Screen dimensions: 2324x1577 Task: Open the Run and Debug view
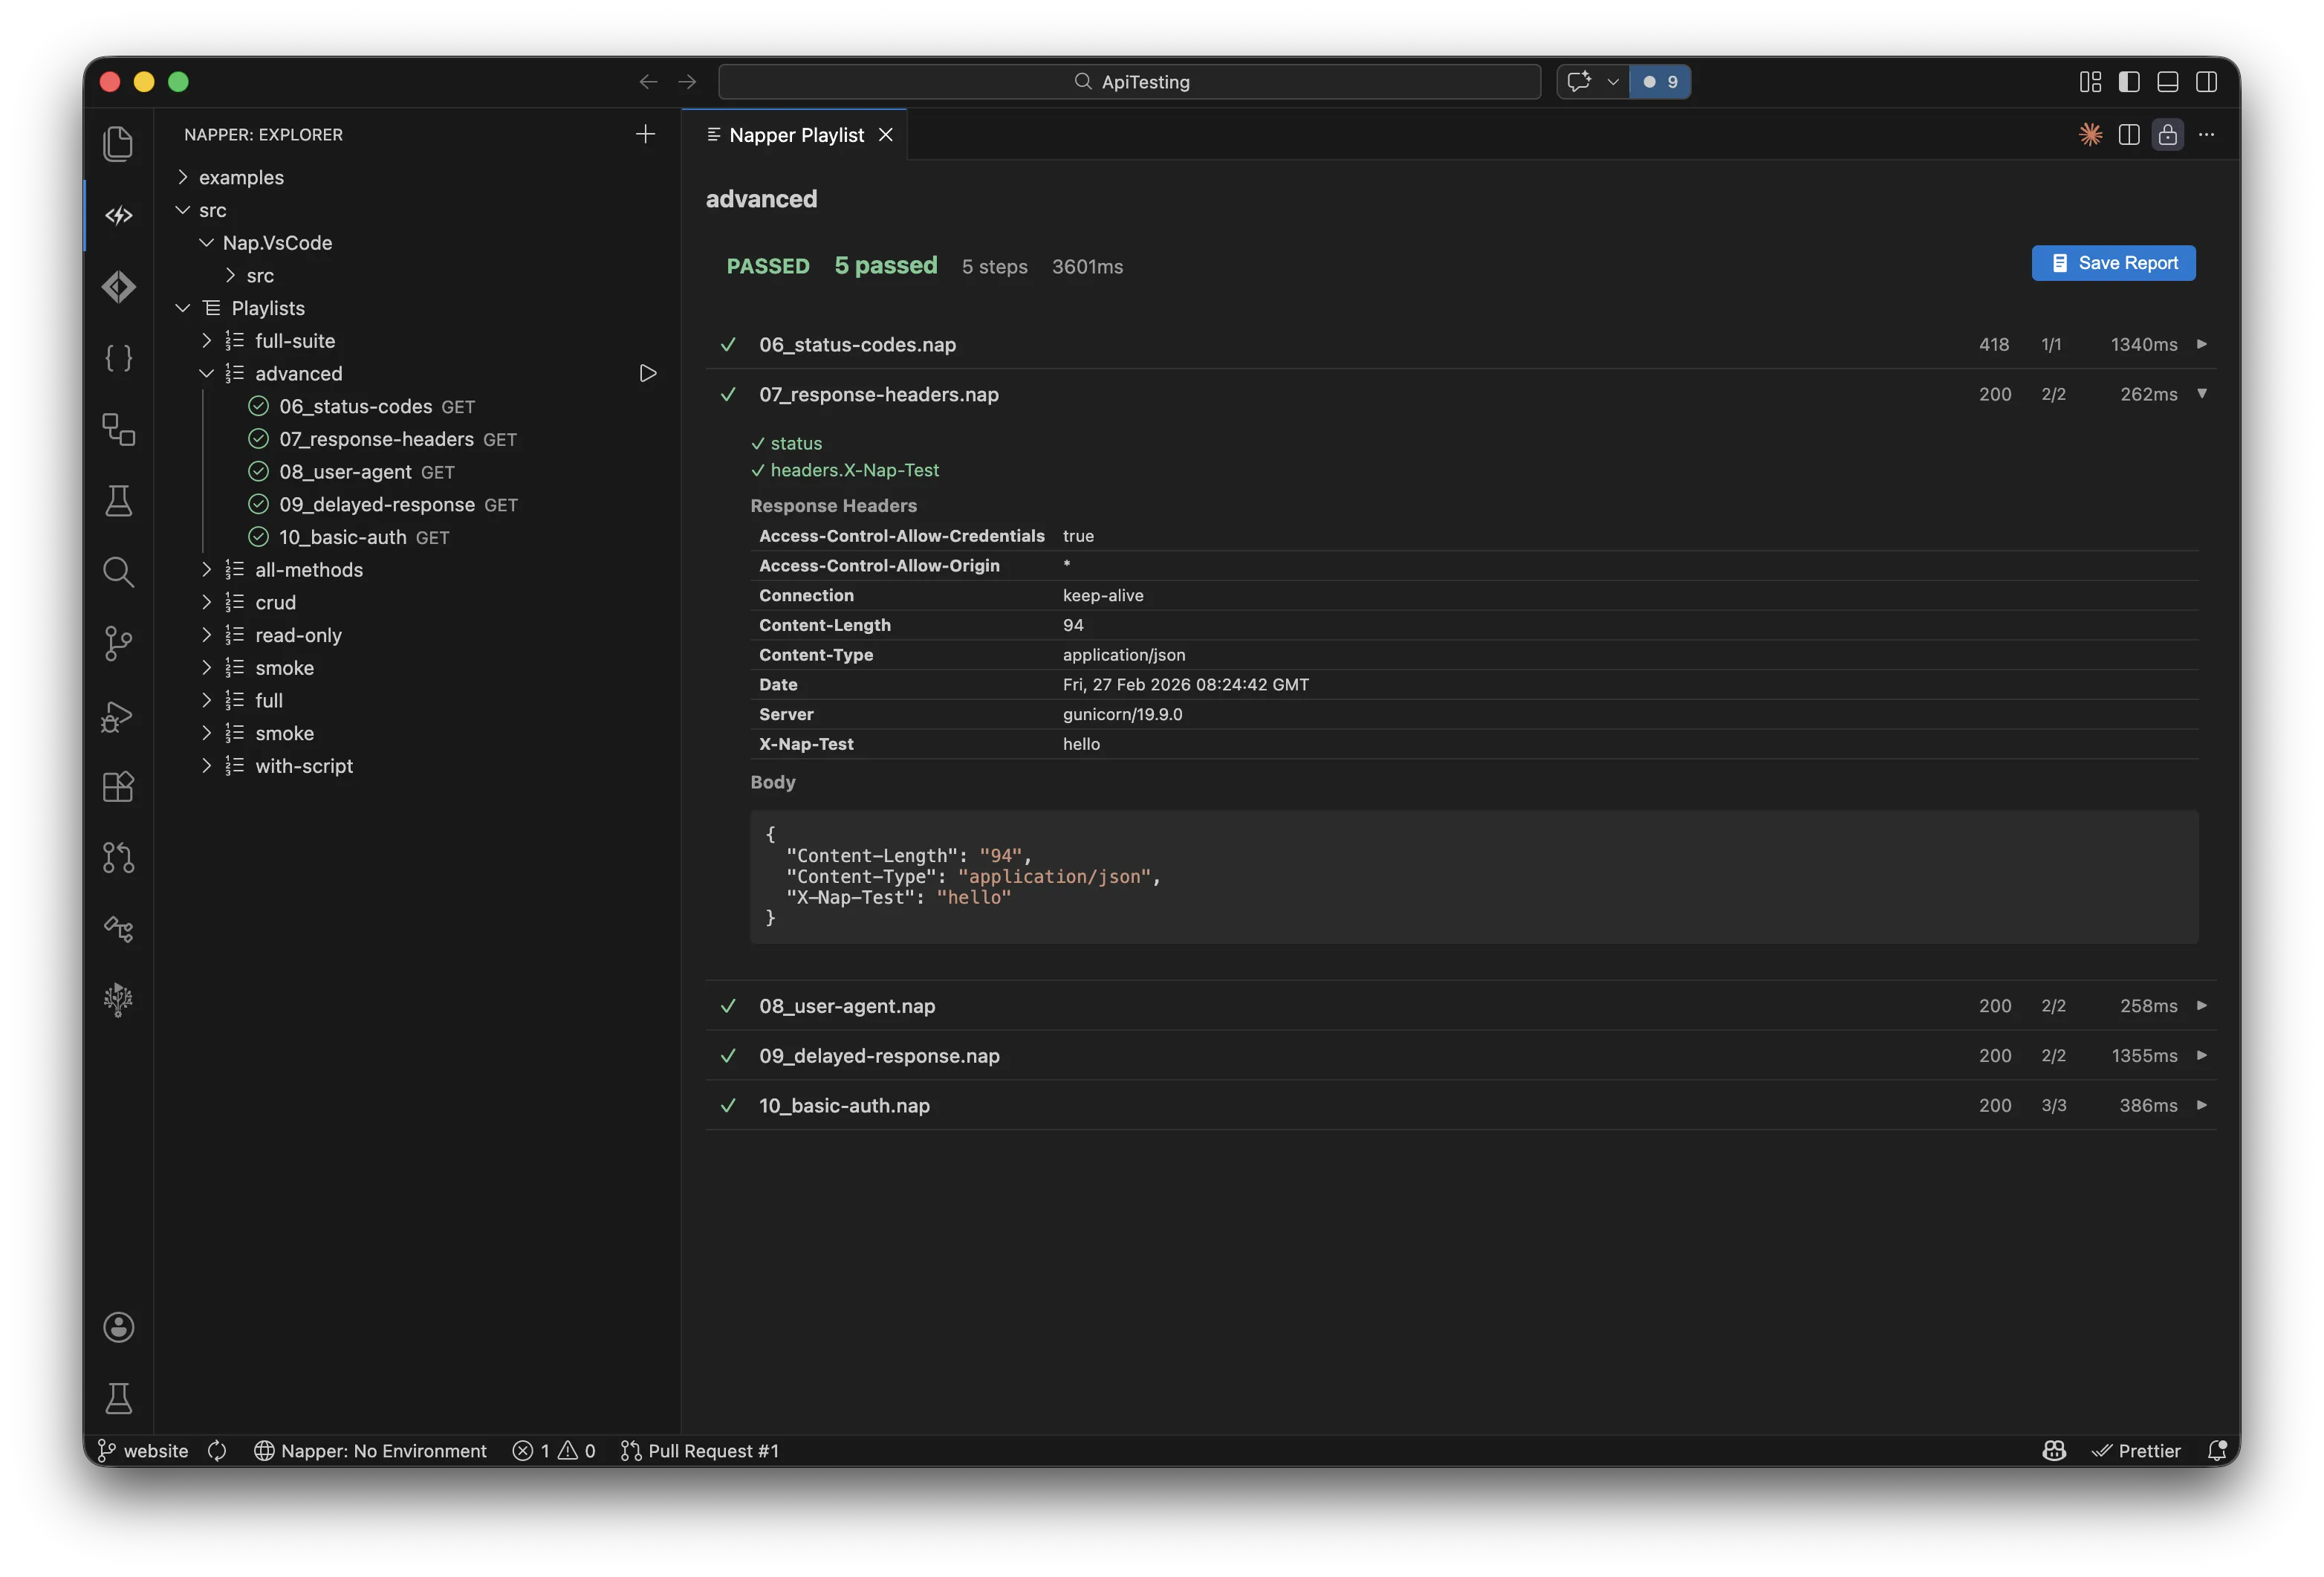point(118,717)
